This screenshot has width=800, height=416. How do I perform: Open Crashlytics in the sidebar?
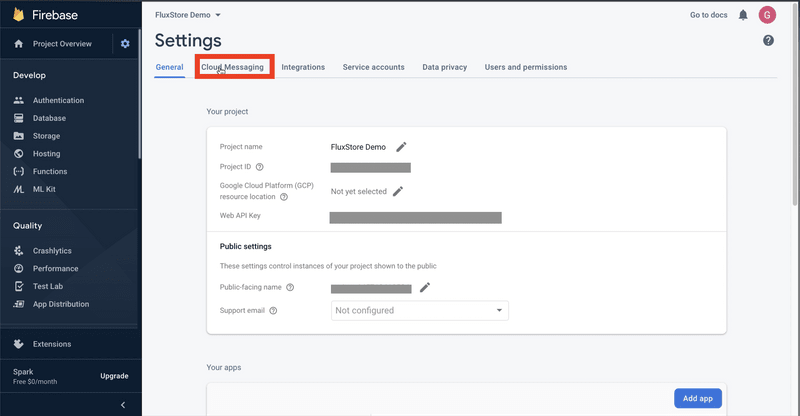click(52, 251)
